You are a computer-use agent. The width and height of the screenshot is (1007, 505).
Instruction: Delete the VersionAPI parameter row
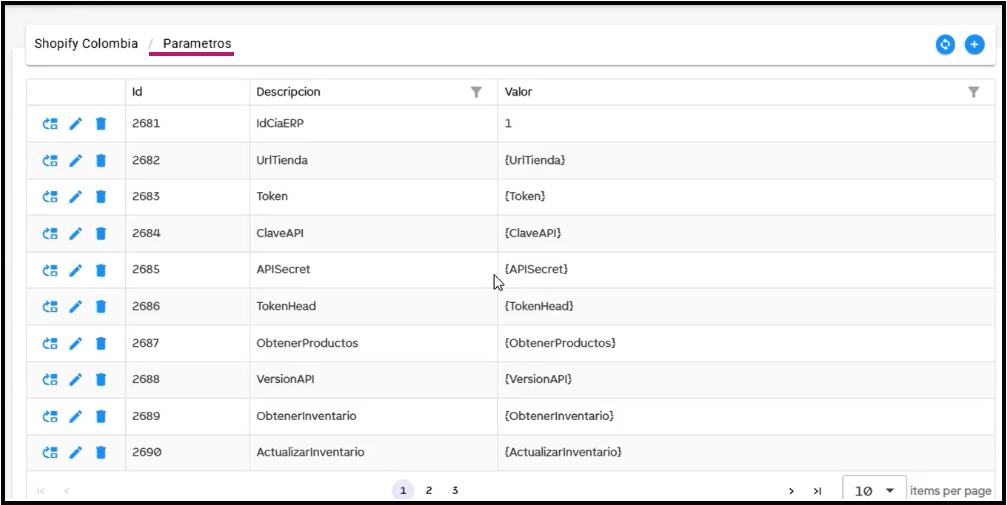coord(101,379)
